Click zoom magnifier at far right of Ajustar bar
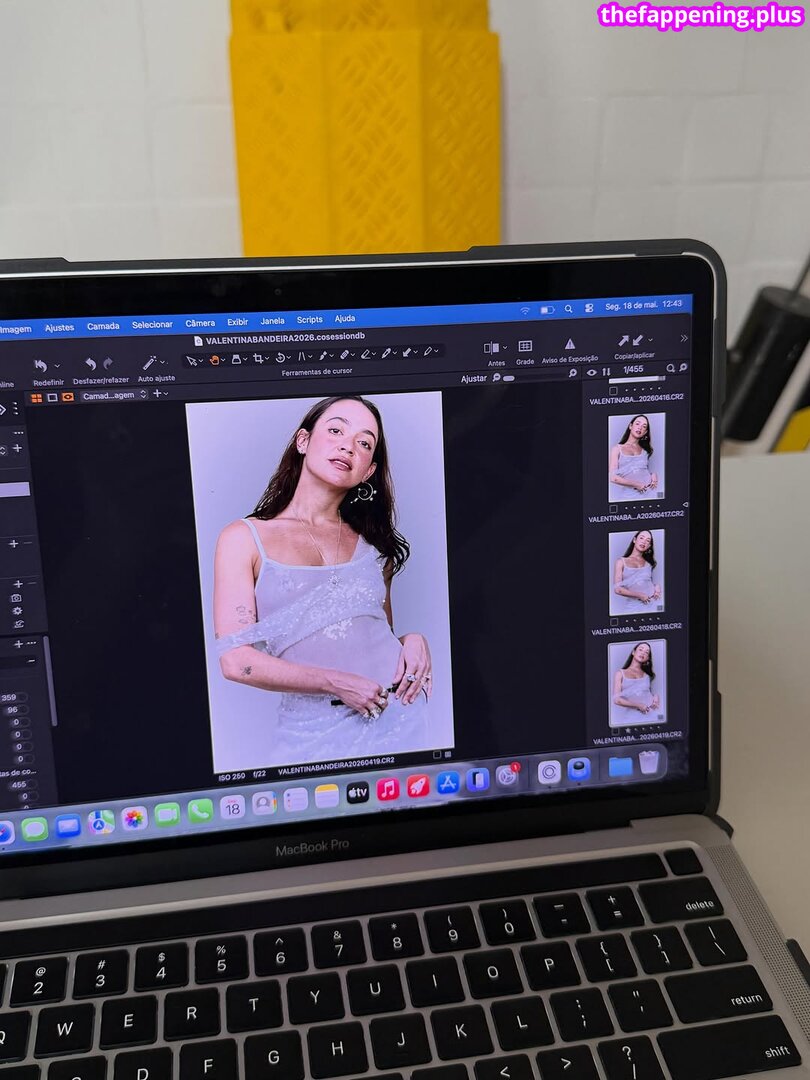Image resolution: width=810 pixels, height=1080 pixels. tap(572, 373)
